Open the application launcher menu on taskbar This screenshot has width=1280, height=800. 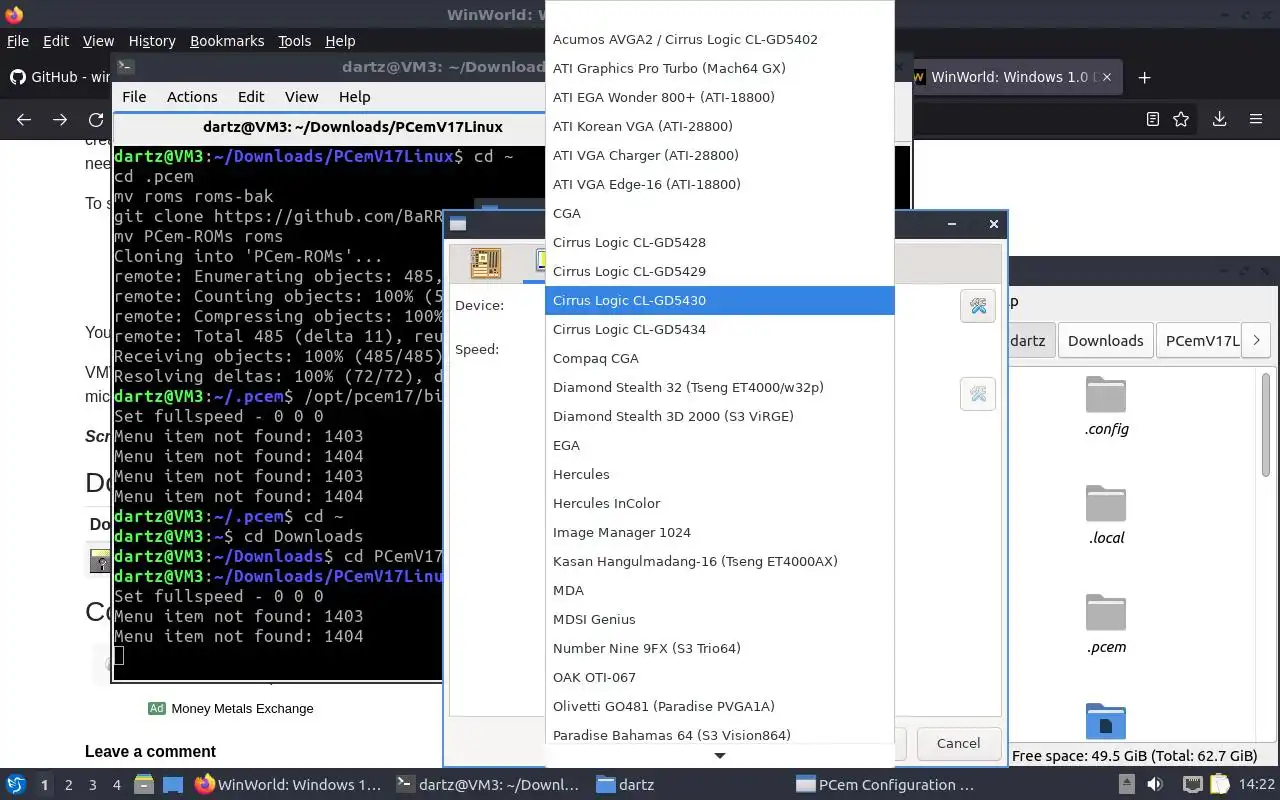tap(15, 784)
